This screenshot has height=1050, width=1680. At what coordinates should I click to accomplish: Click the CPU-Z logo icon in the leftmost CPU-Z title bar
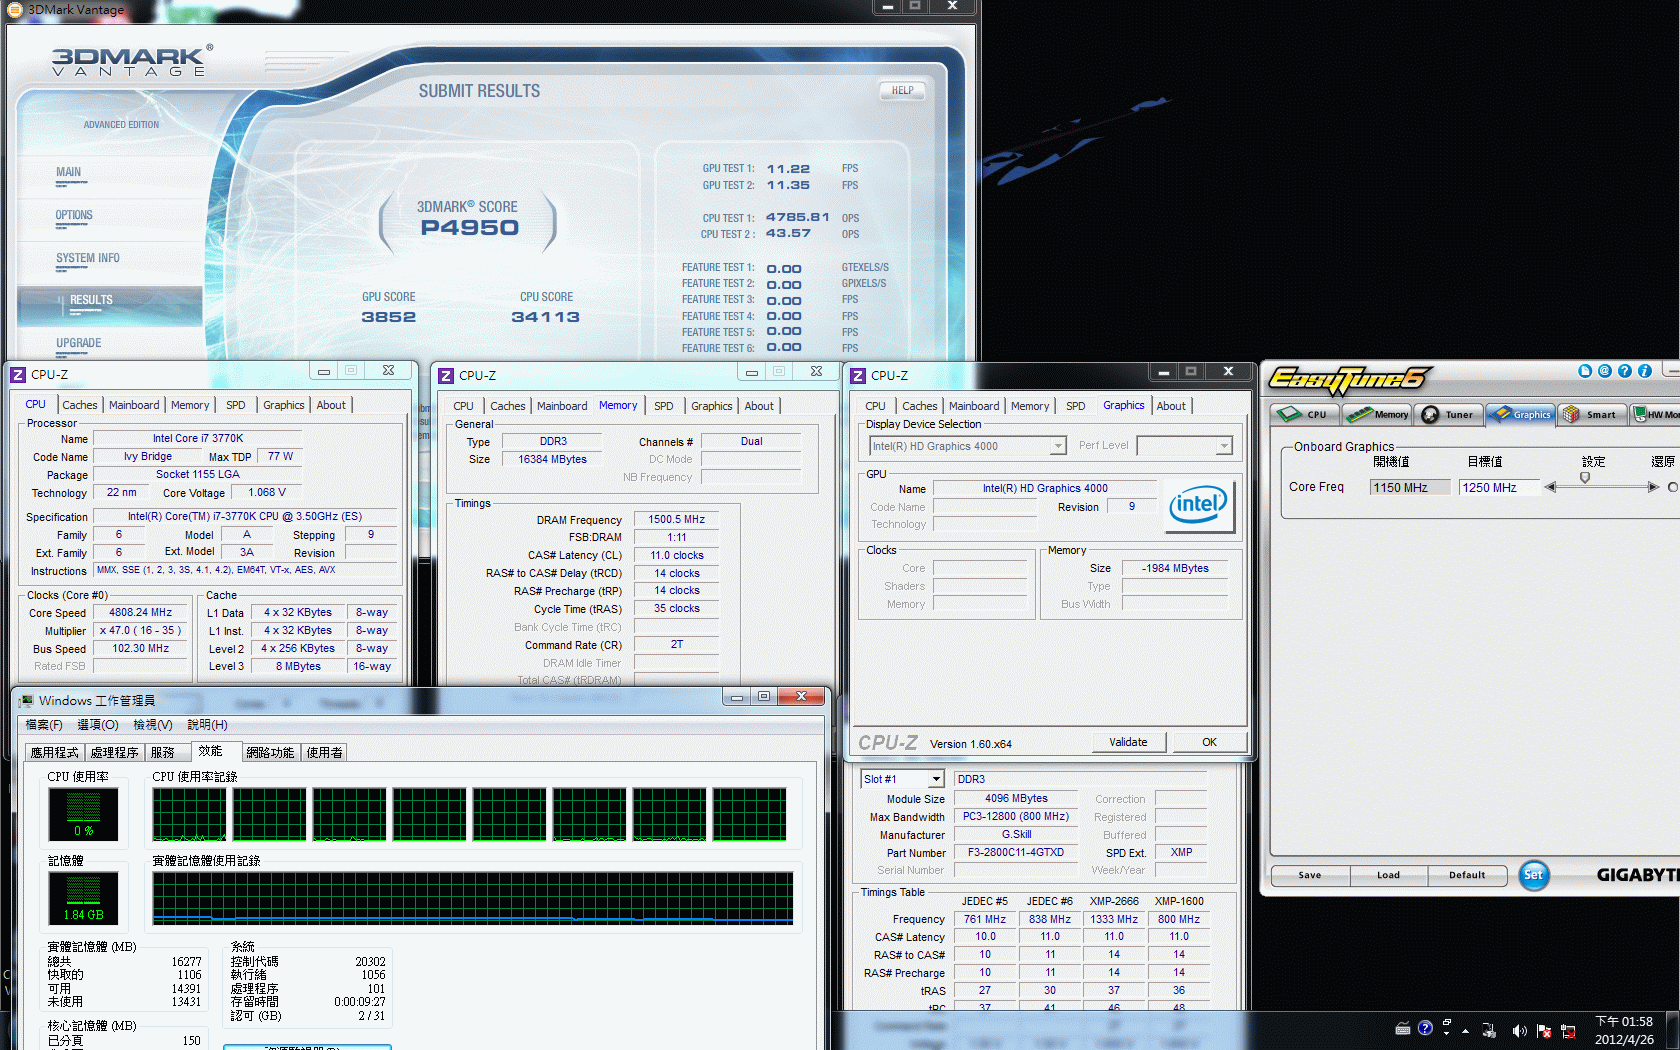(x=17, y=374)
